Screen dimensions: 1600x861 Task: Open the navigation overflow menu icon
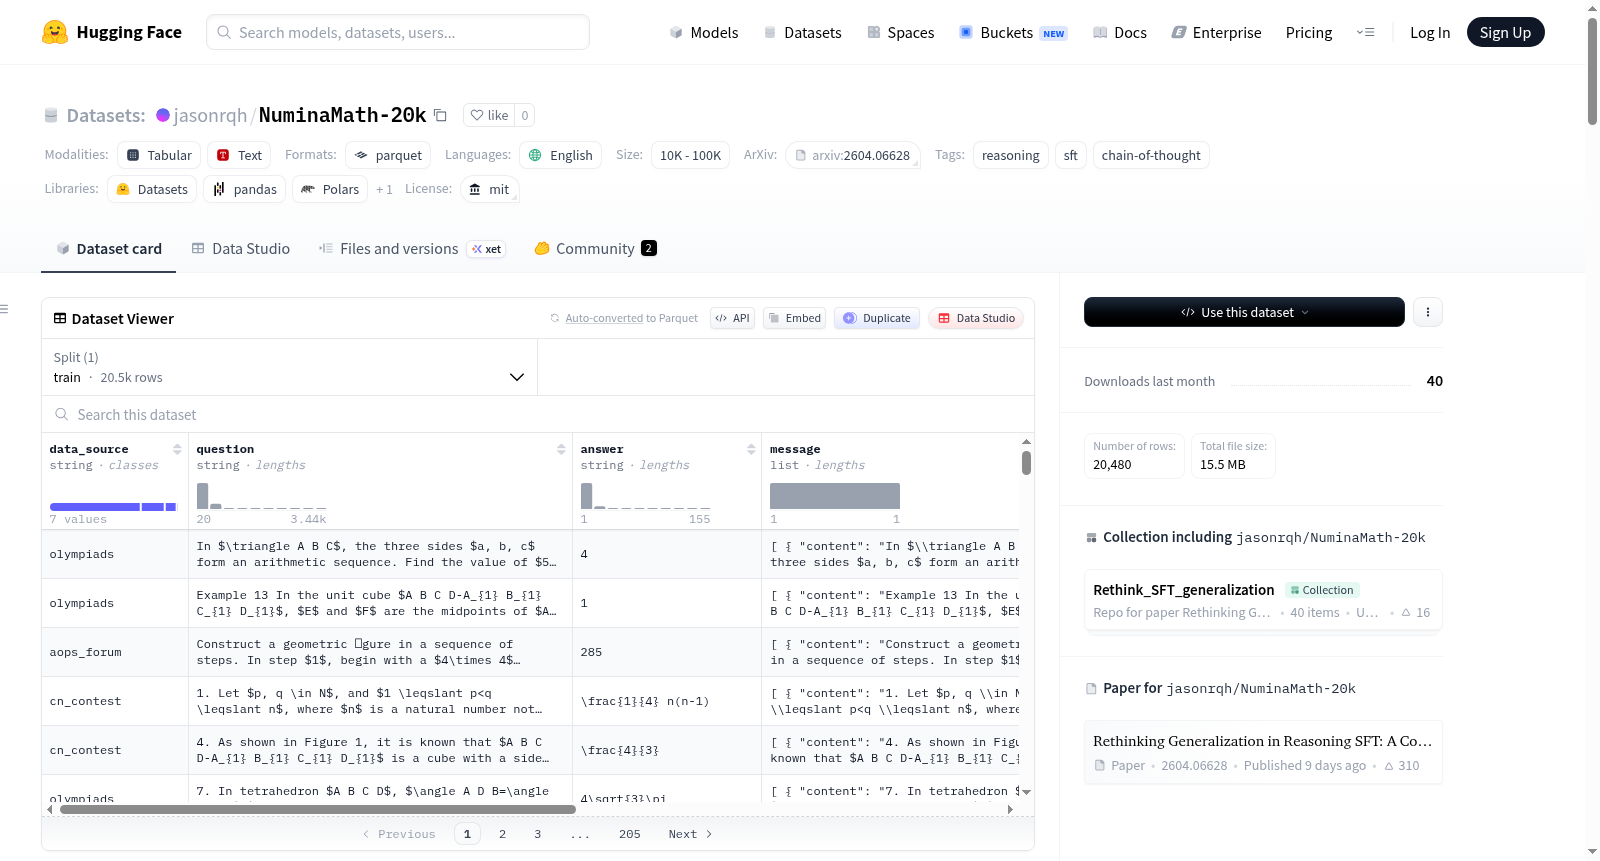(x=1365, y=32)
